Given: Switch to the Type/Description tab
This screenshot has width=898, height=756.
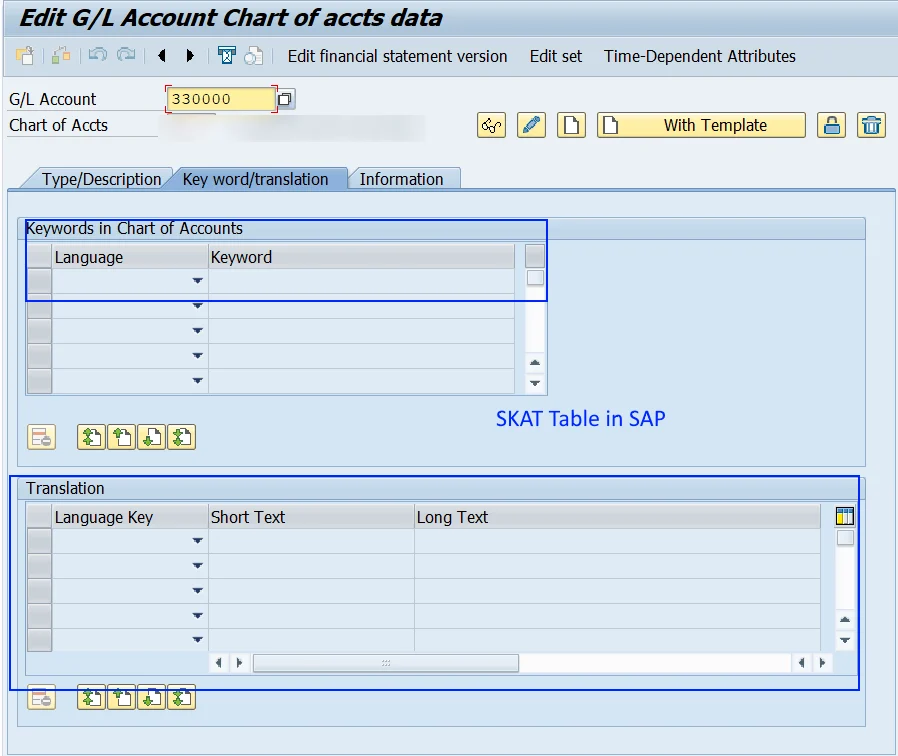Looking at the screenshot, I should (x=101, y=179).
